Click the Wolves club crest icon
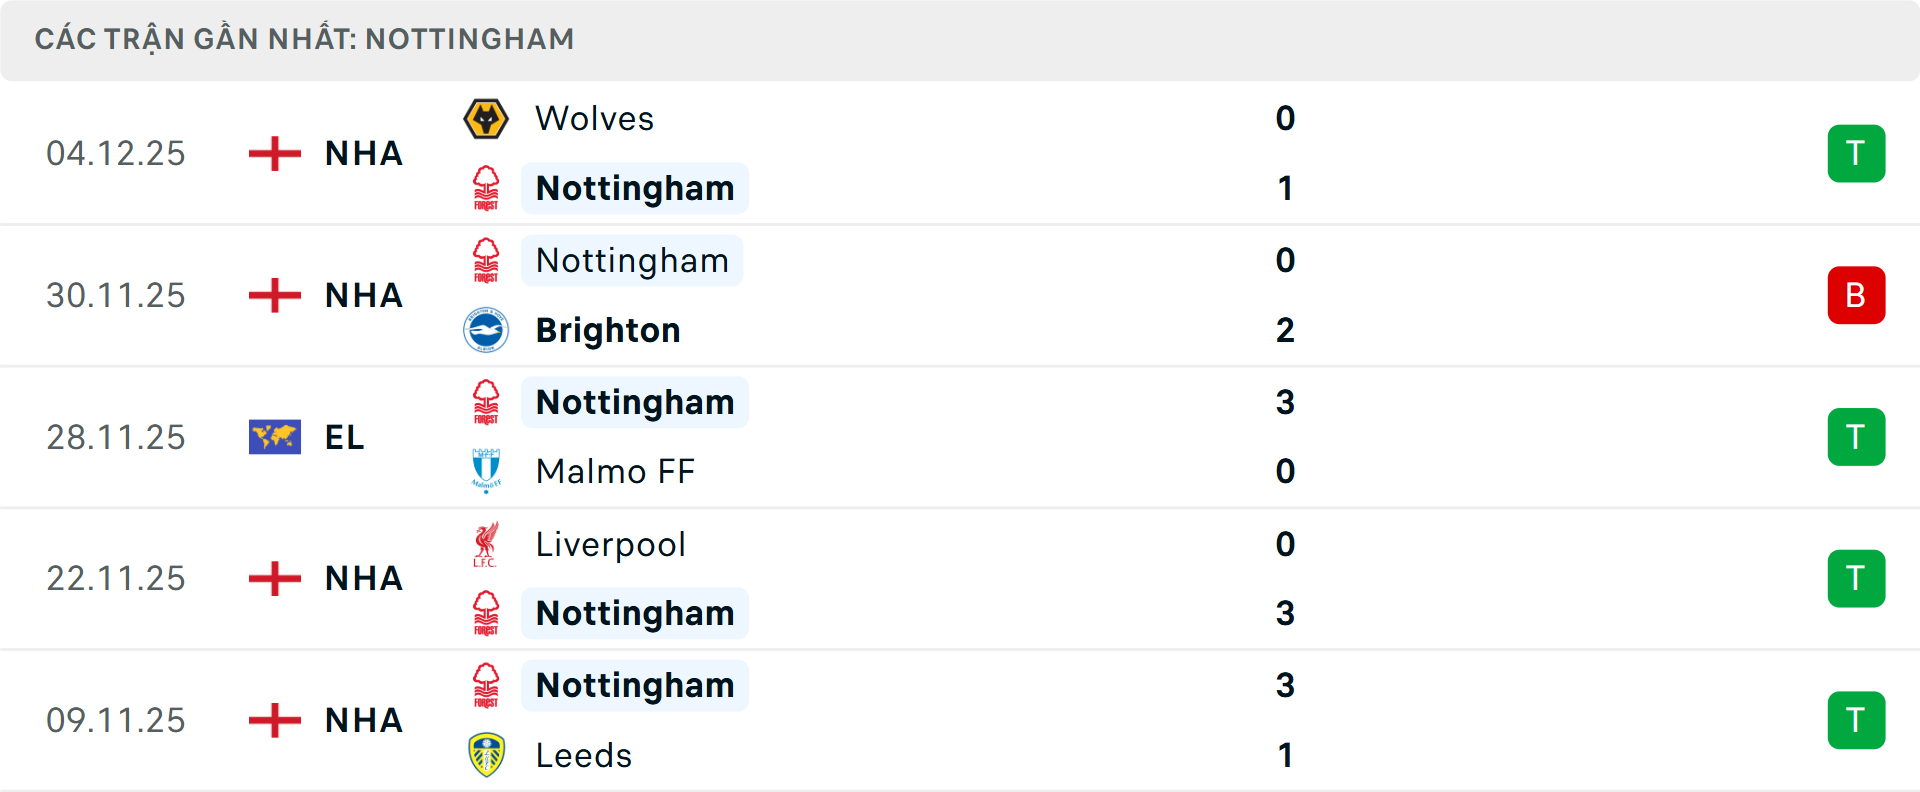Image resolution: width=1920 pixels, height=792 pixels. coord(486,119)
